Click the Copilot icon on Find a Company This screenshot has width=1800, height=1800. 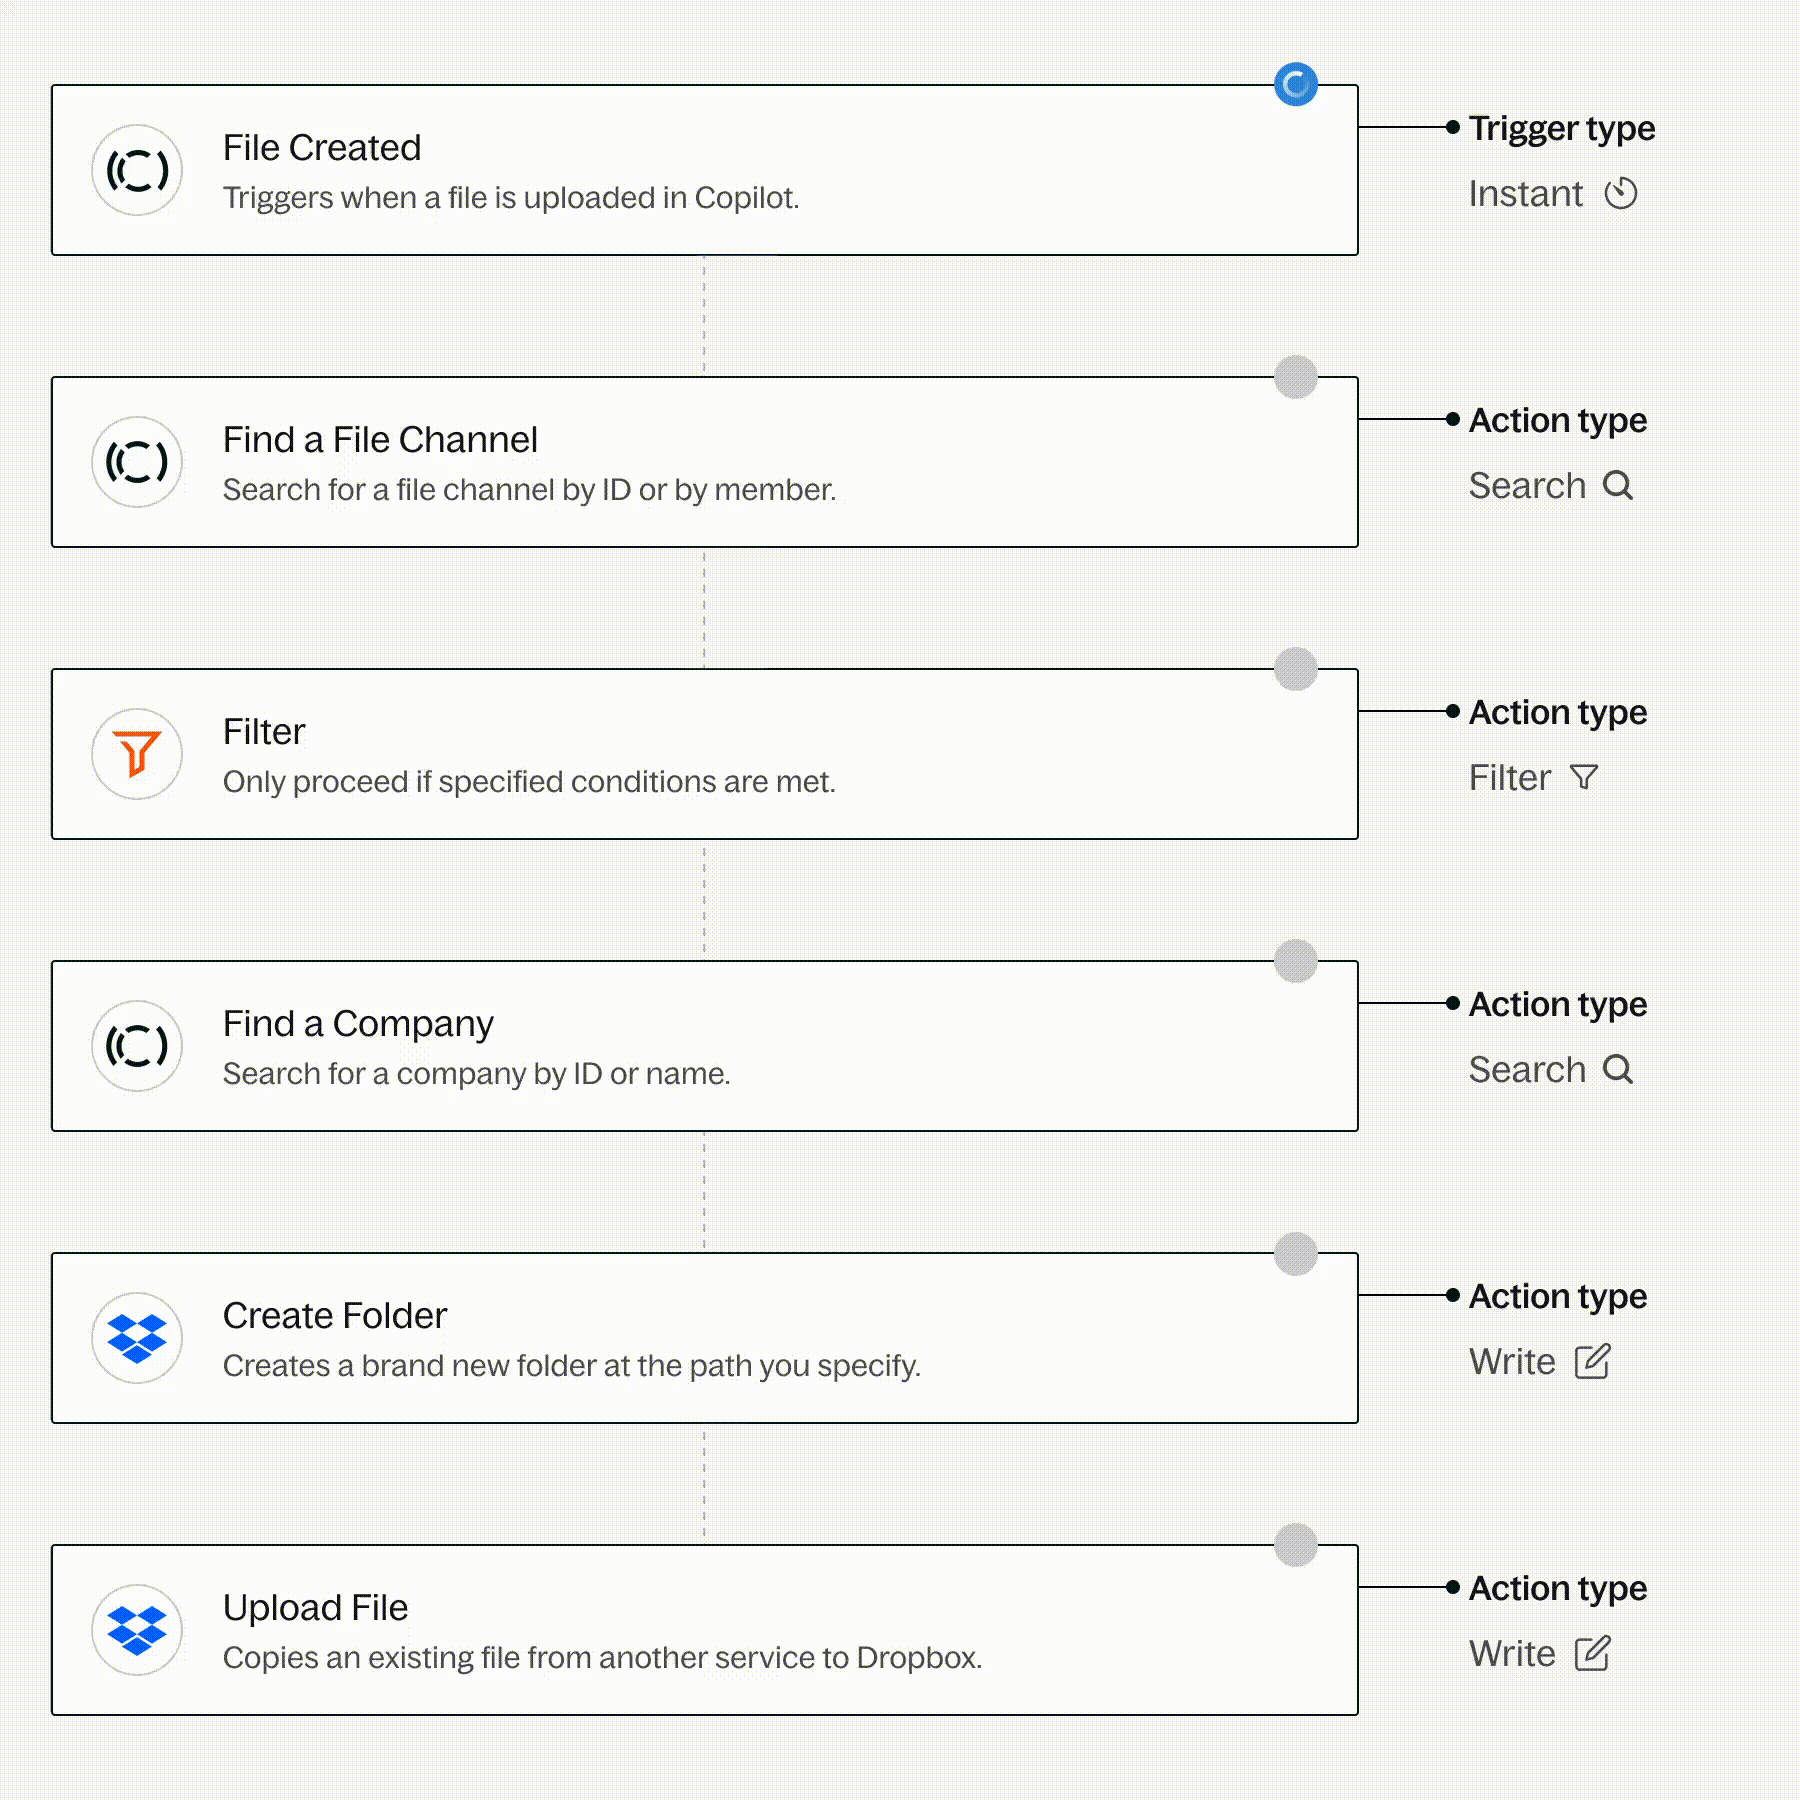tap(137, 1046)
